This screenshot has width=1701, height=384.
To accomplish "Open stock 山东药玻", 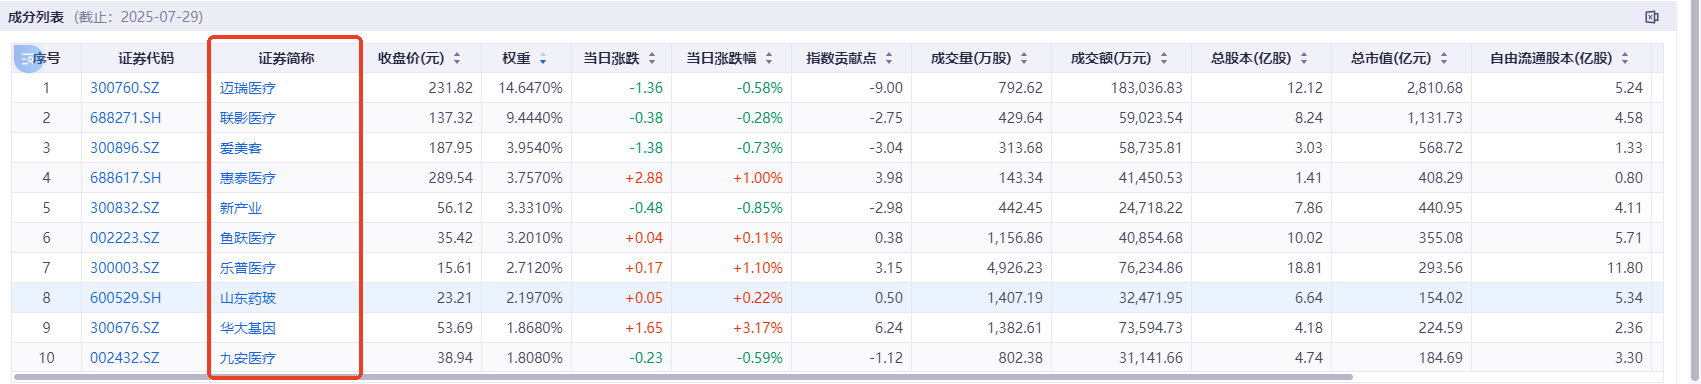I will coord(248,298).
